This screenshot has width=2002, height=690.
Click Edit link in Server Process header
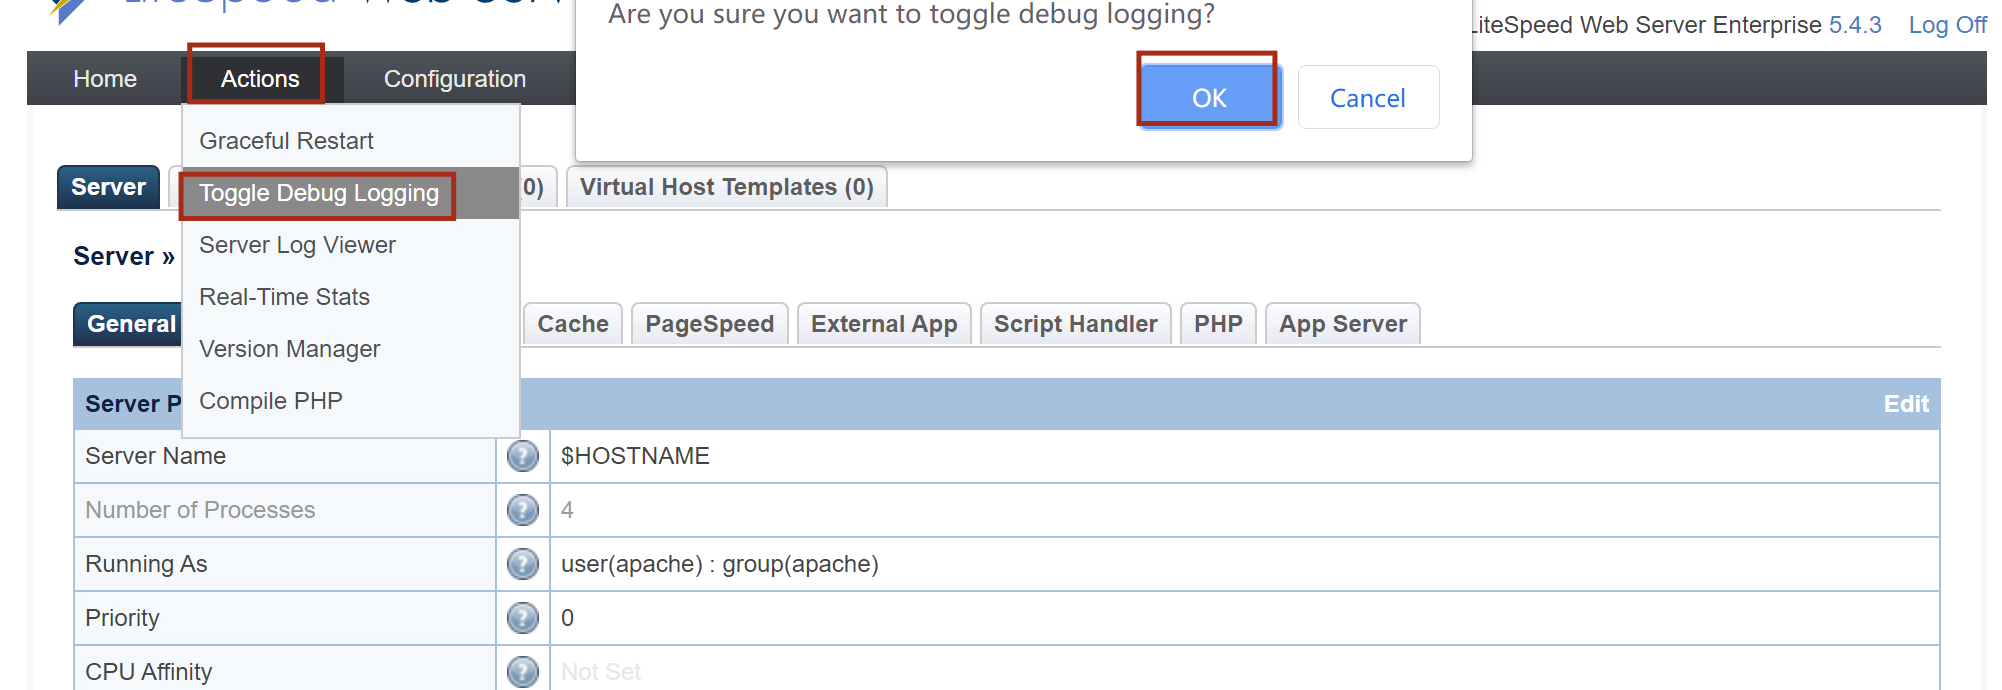1905,404
